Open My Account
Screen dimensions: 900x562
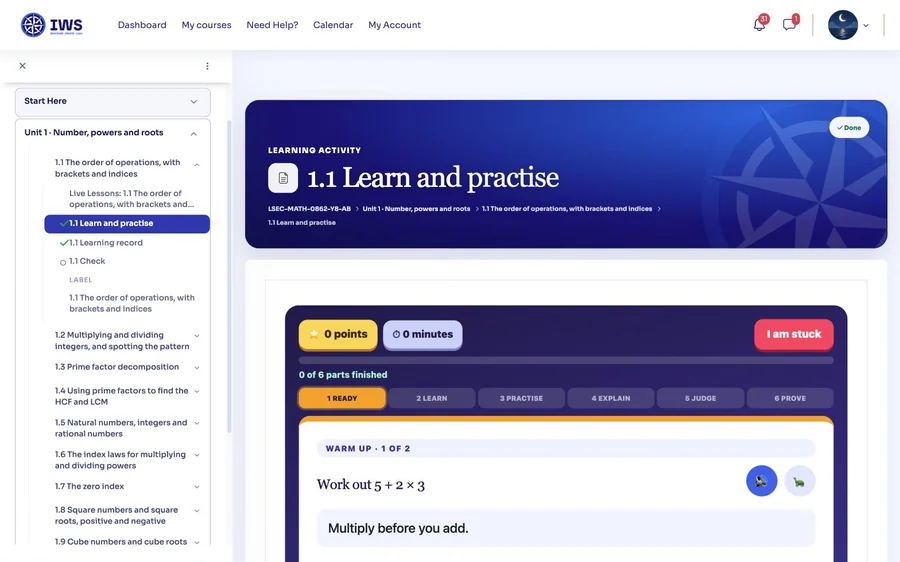point(394,25)
